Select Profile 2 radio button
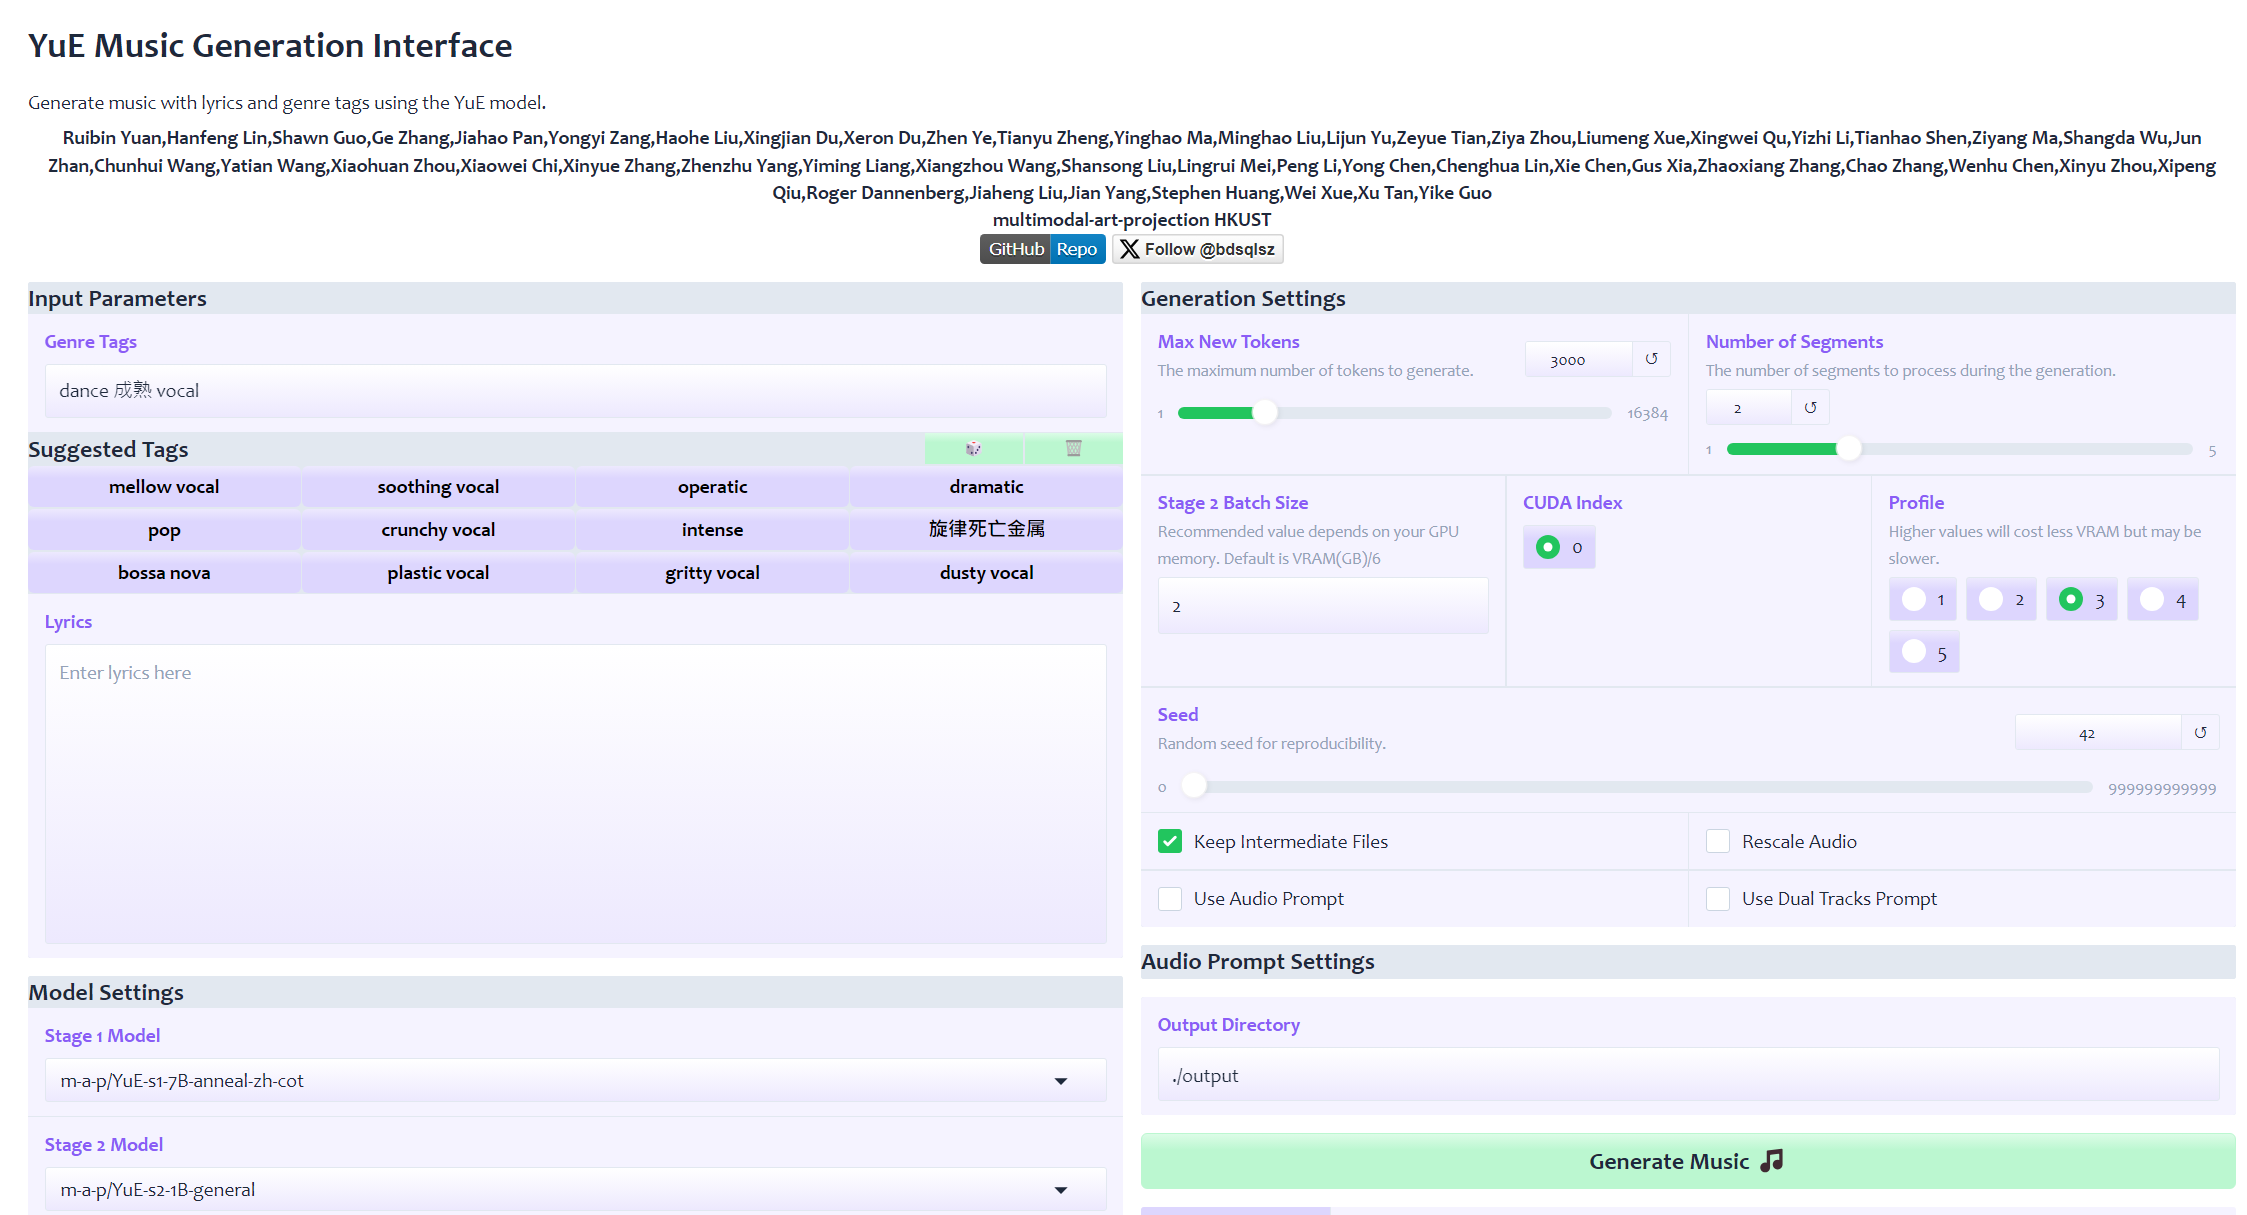Viewport: 2247px width, 1215px height. pos(1991,599)
